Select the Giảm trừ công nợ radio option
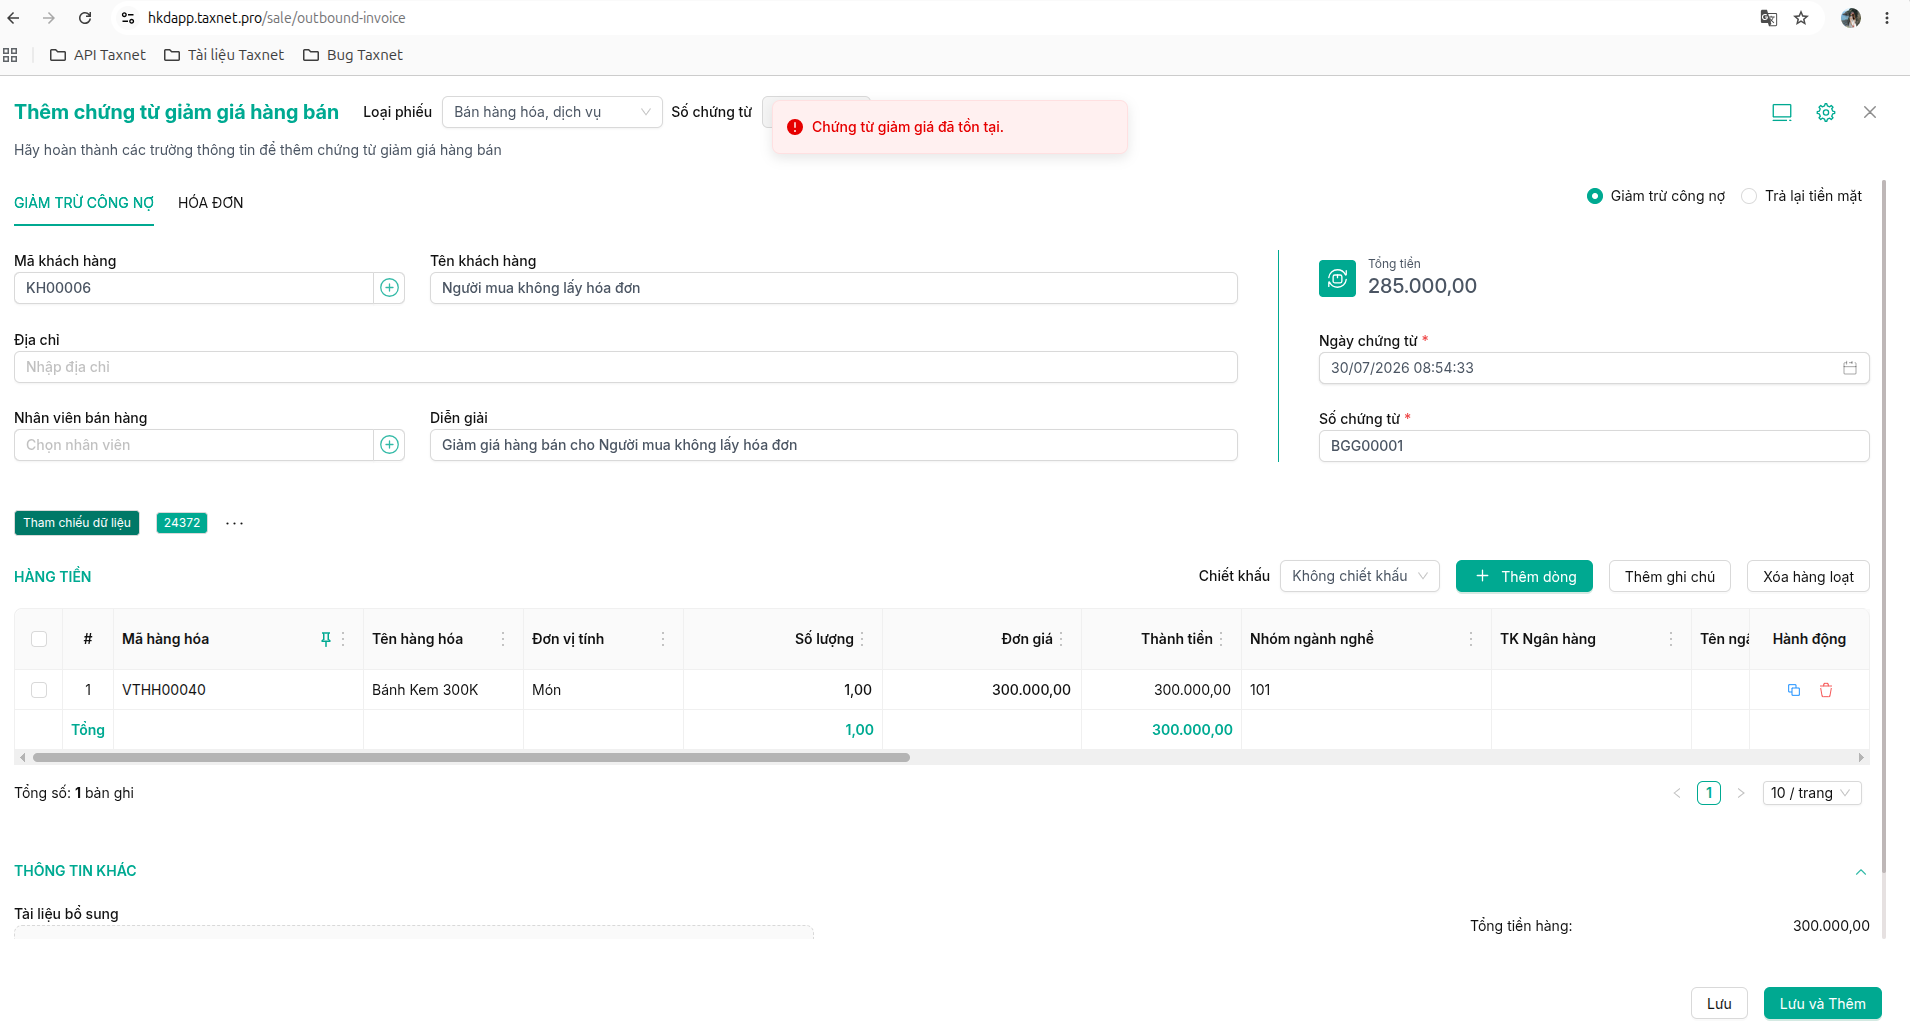The image size is (1910, 1035). [1595, 196]
